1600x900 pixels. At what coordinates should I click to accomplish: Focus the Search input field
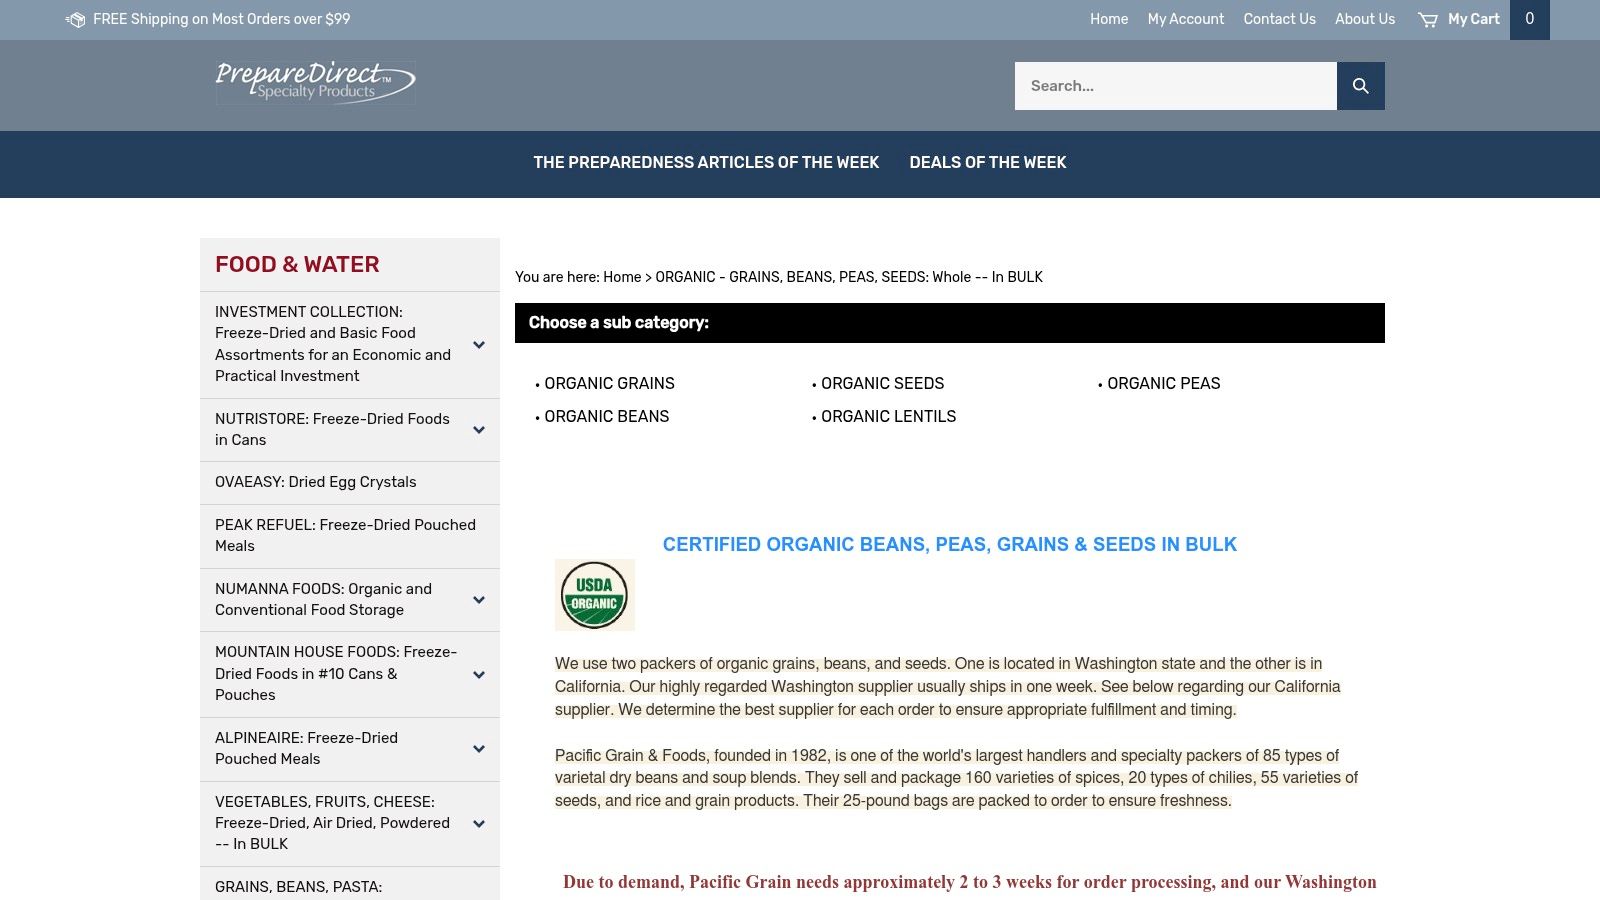(x=1176, y=86)
